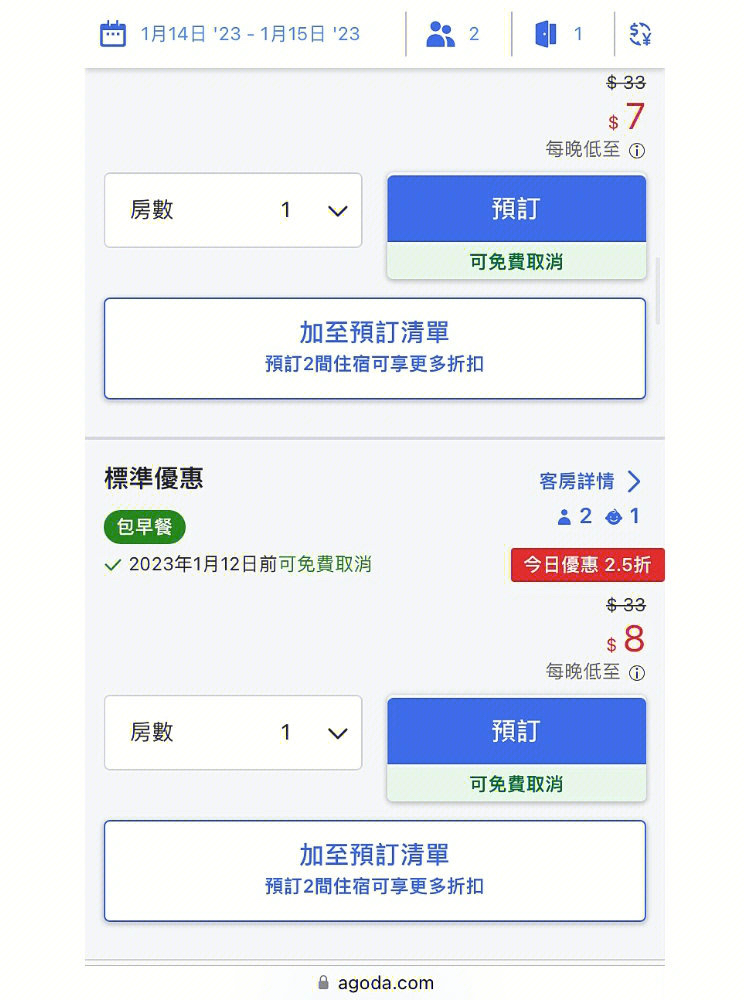The width and height of the screenshot is (750, 1000).
Task: Click the adult occupancy person icon showing 2
Action: tap(565, 516)
